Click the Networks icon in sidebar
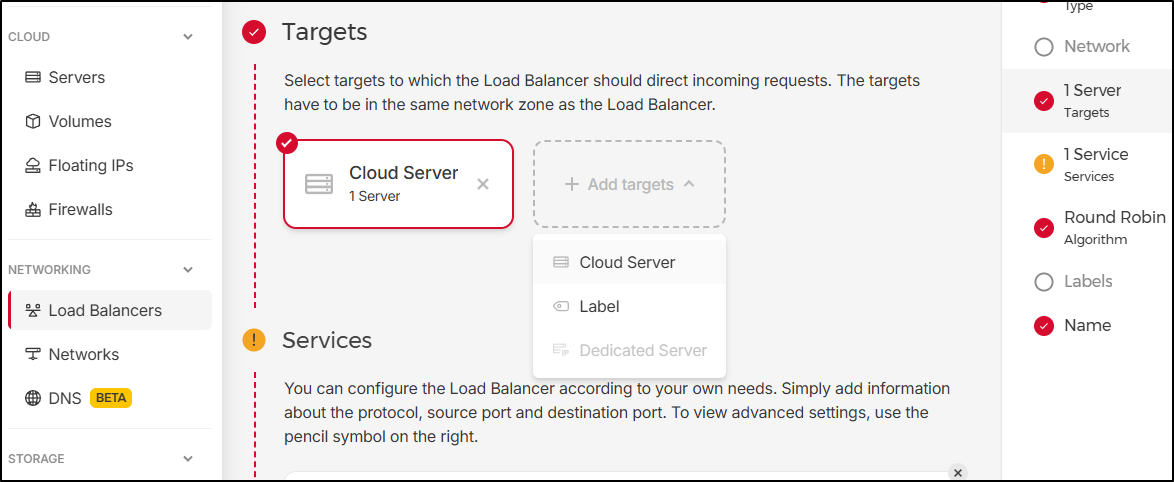 coord(32,355)
